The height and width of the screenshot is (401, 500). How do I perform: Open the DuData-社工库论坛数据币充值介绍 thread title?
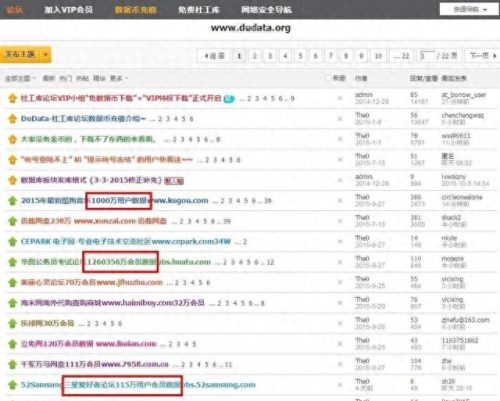83,119
